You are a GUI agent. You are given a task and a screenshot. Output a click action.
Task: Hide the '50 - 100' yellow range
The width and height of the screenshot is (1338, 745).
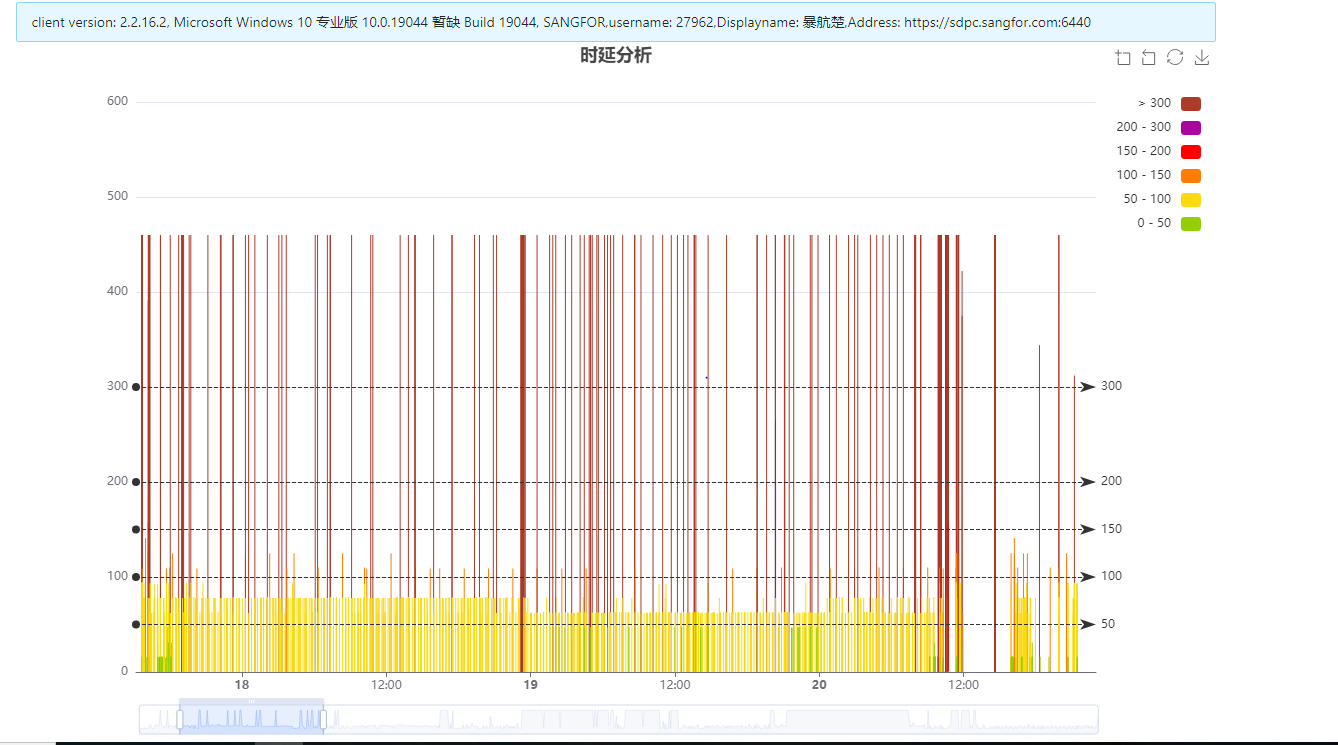click(x=1190, y=200)
